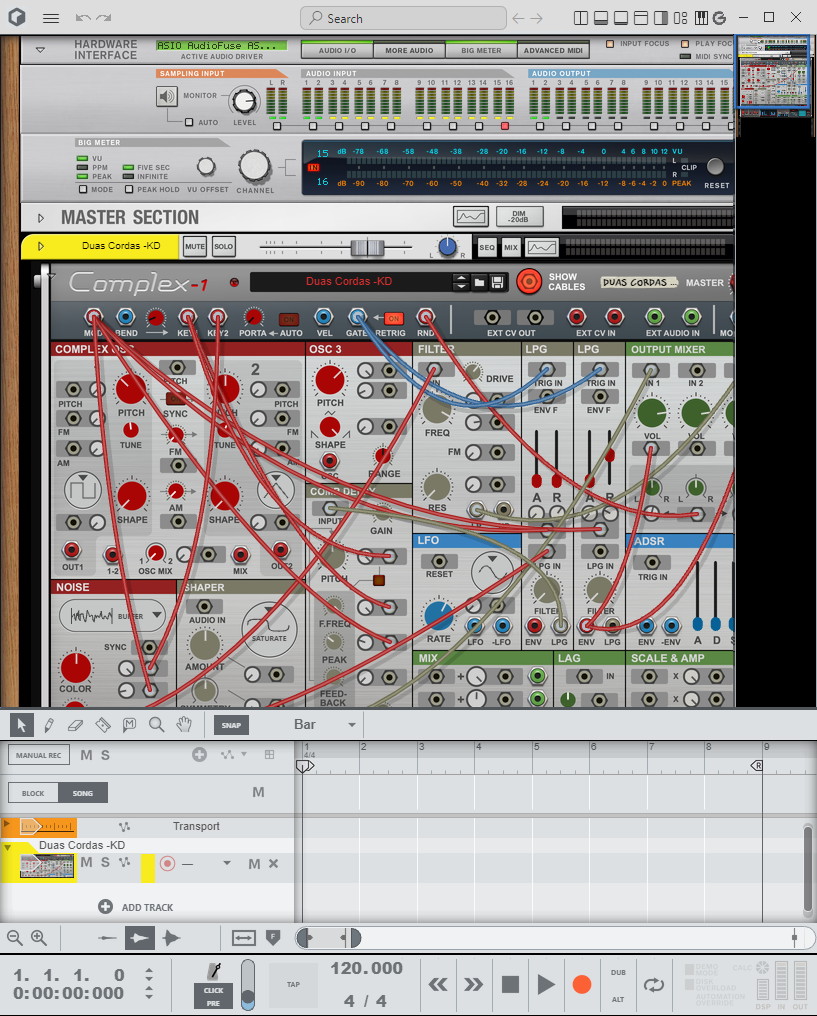Click the plus icon next to Add Track

[x=106, y=906]
